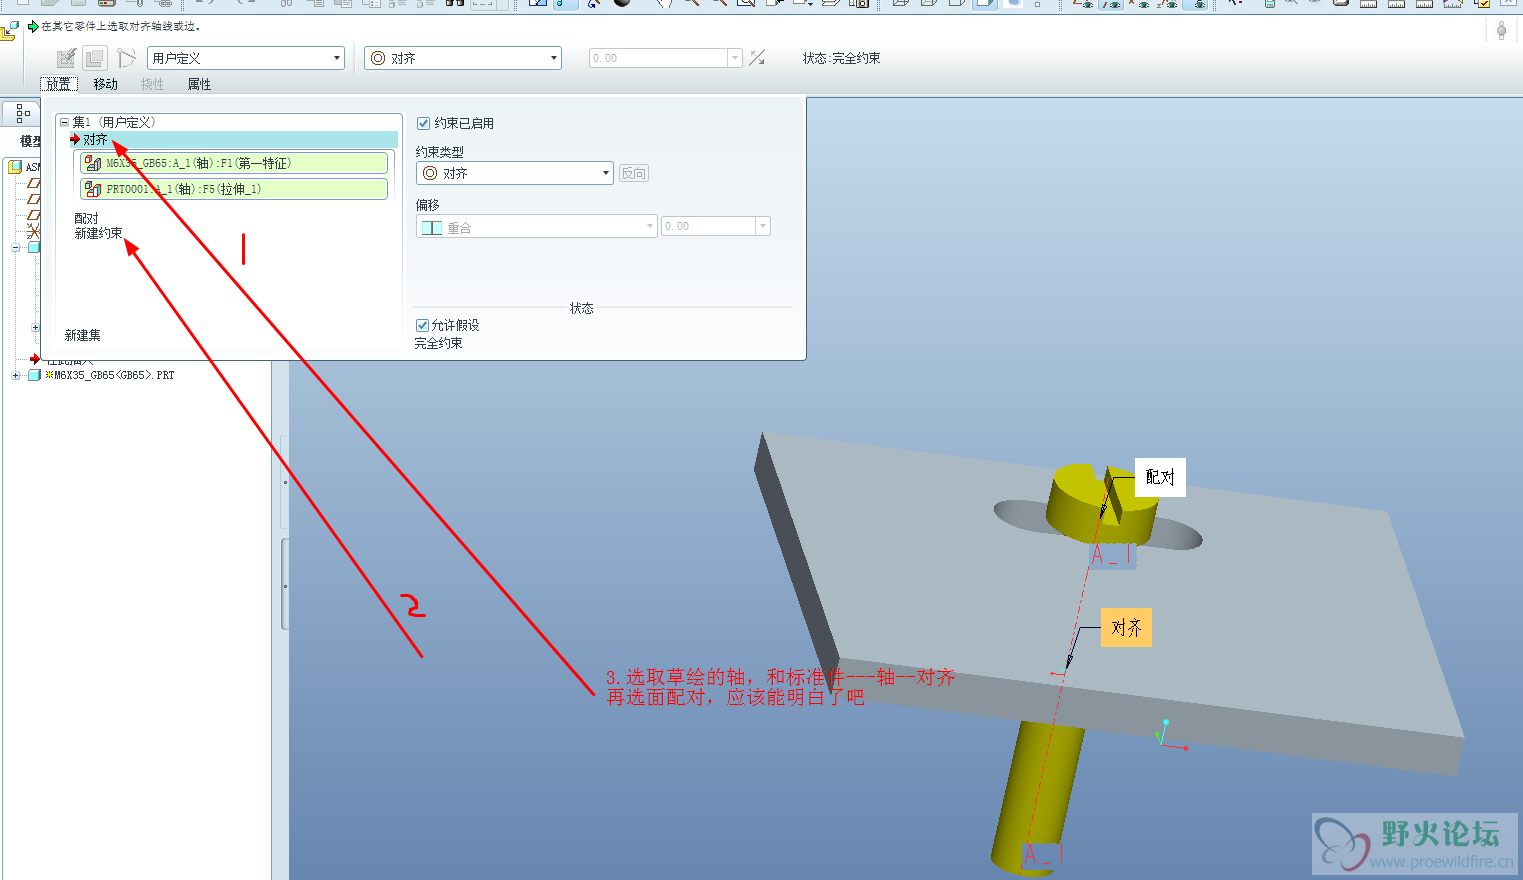1523x880 pixels.
Task: Select the coordinate system triad in 3D view
Action: [1168, 735]
